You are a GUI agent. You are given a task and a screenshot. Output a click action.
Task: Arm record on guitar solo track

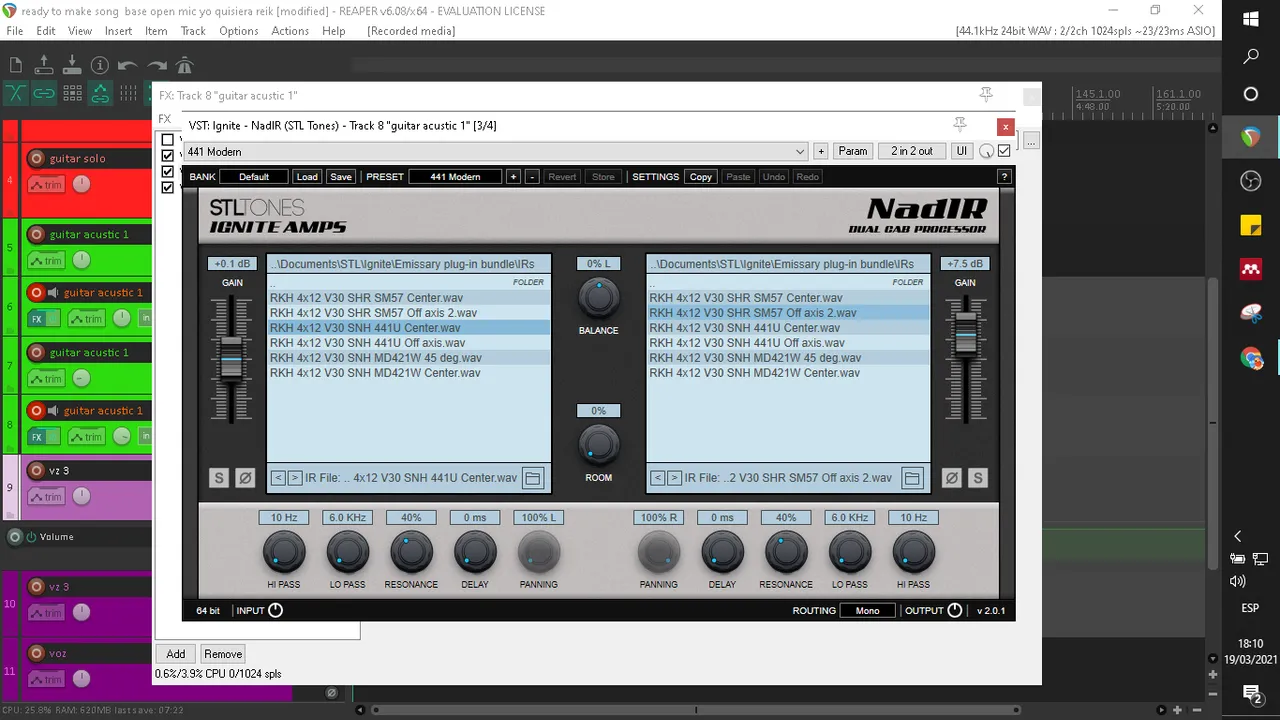[x=37, y=158]
